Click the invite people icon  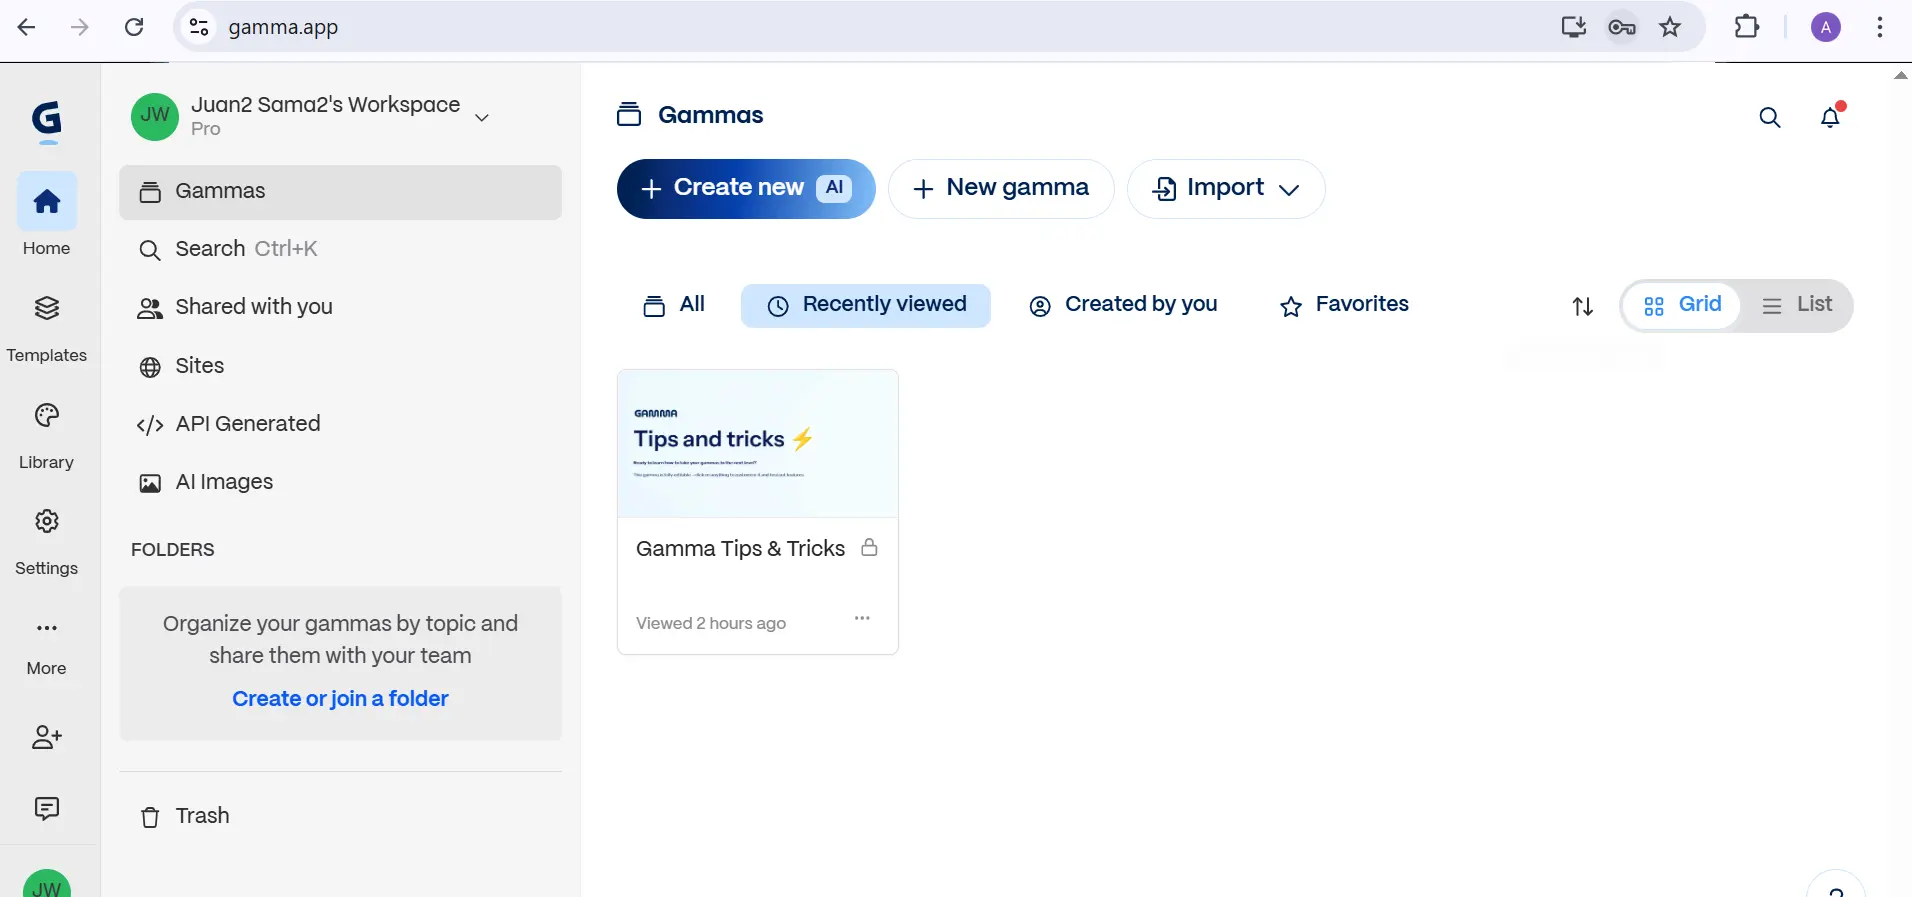[x=47, y=738]
